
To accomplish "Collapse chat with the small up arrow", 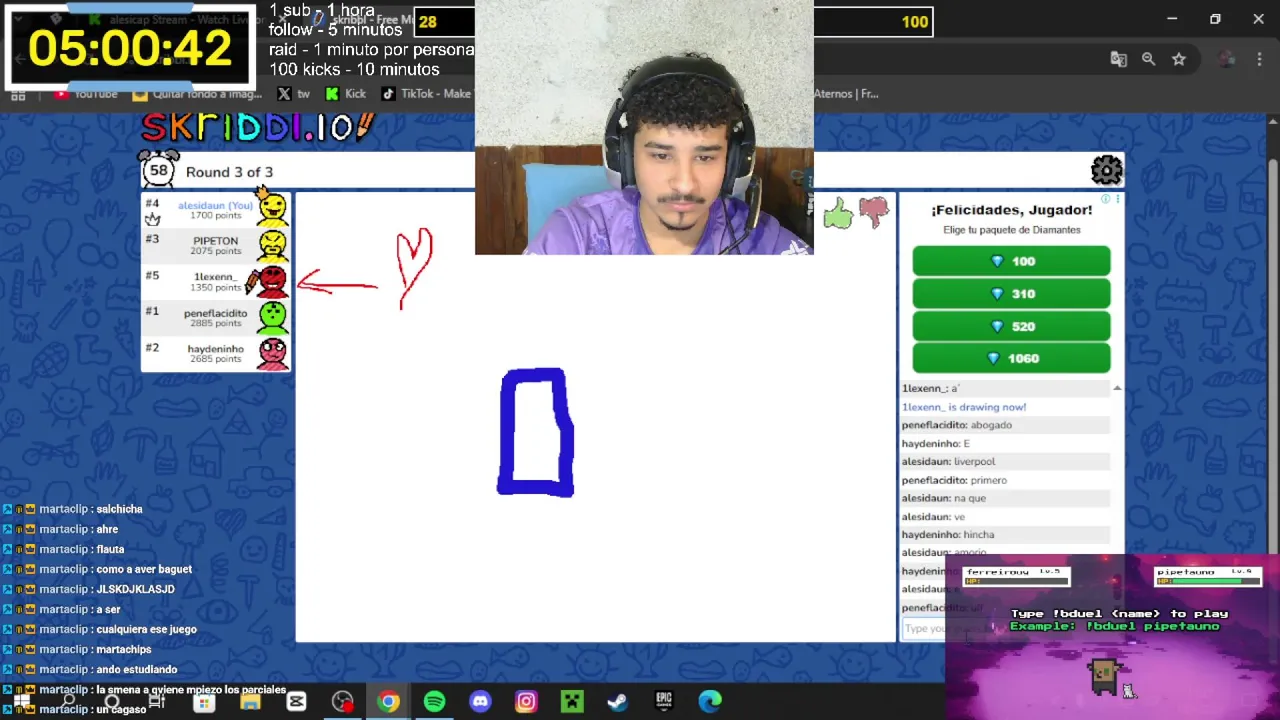I will tap(1117, 388).
